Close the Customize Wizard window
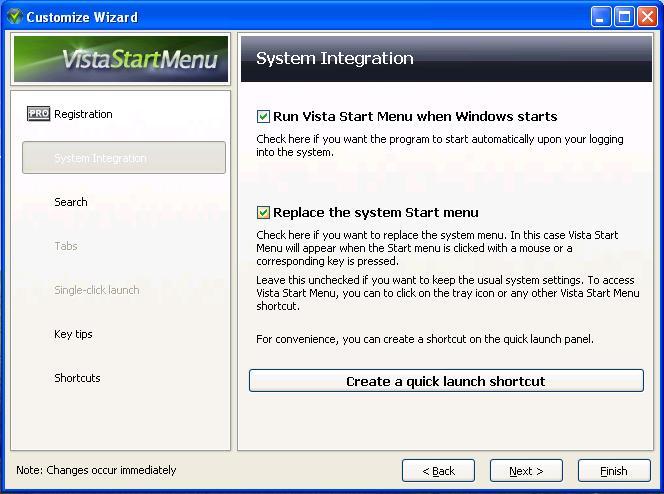This screenshot has width=664, height=494. tap(647, 17)
